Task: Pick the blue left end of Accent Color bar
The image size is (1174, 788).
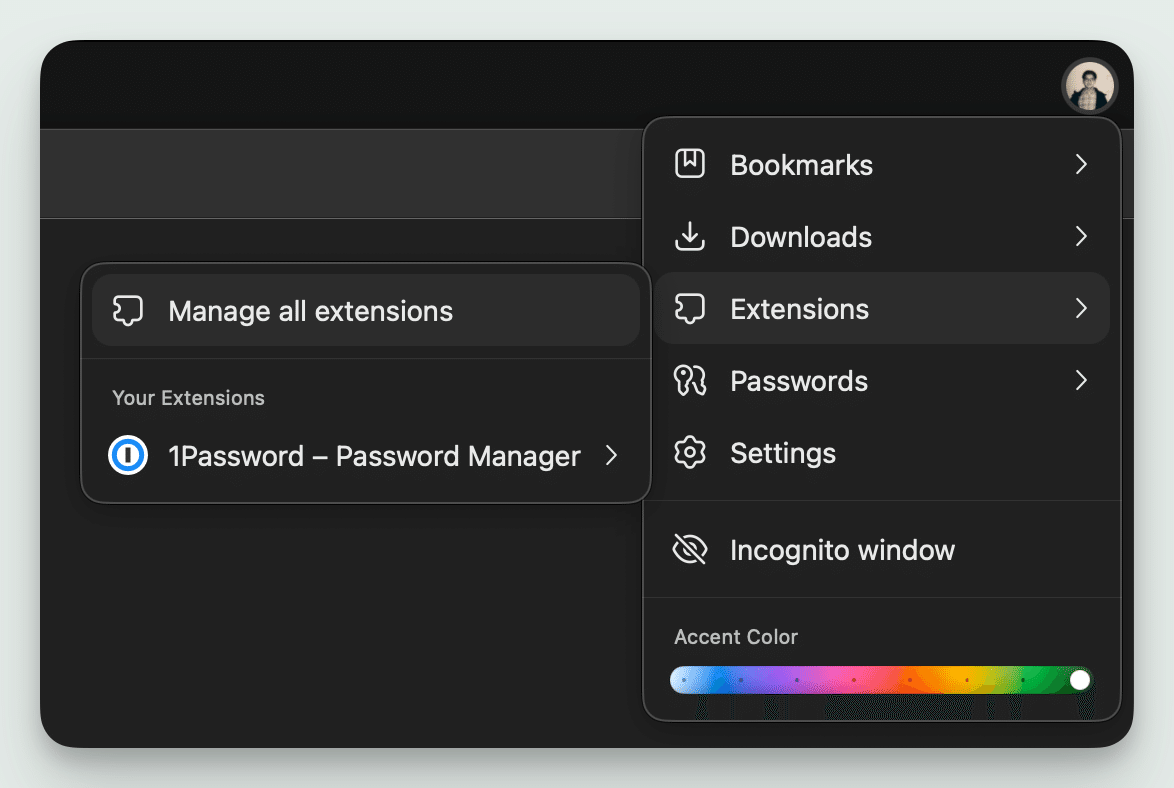Action: click(686, 680)
